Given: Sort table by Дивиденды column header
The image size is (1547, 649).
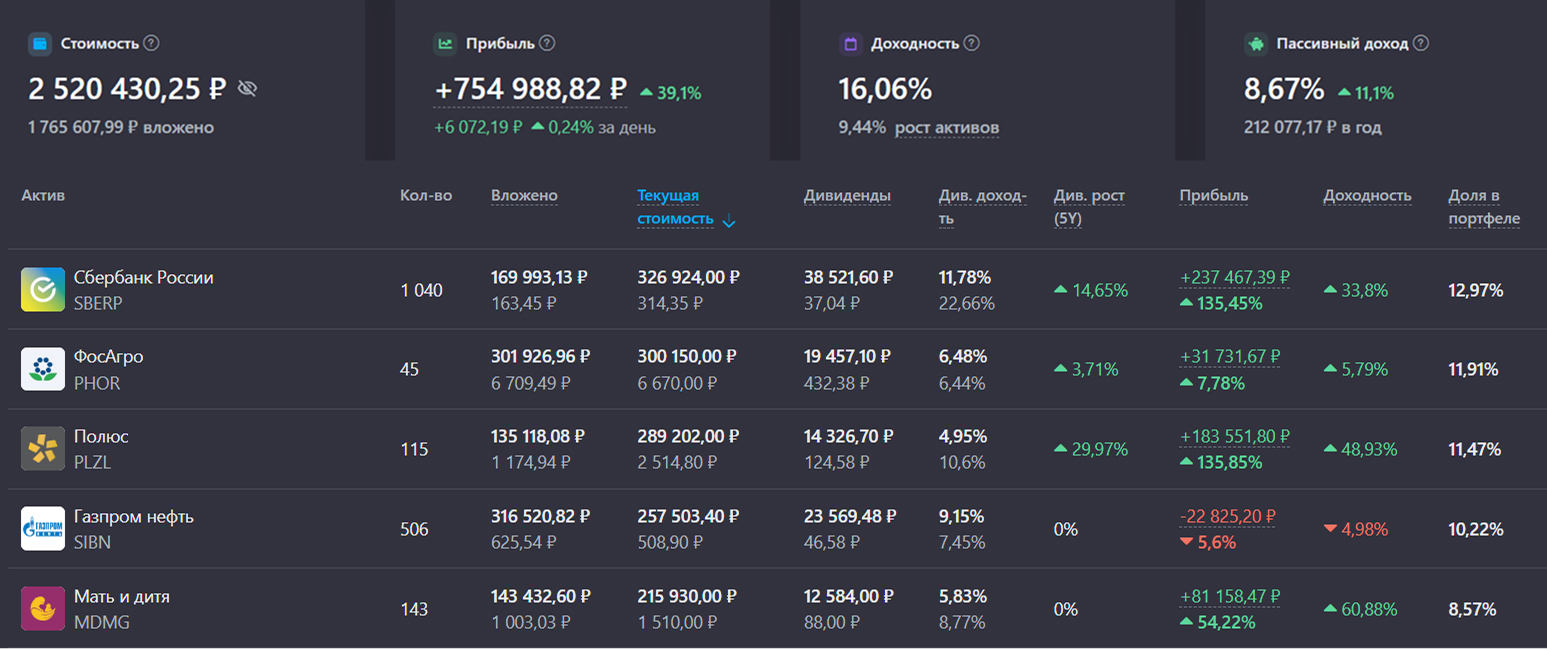Looking at the screenshot, I should (846, 196).
